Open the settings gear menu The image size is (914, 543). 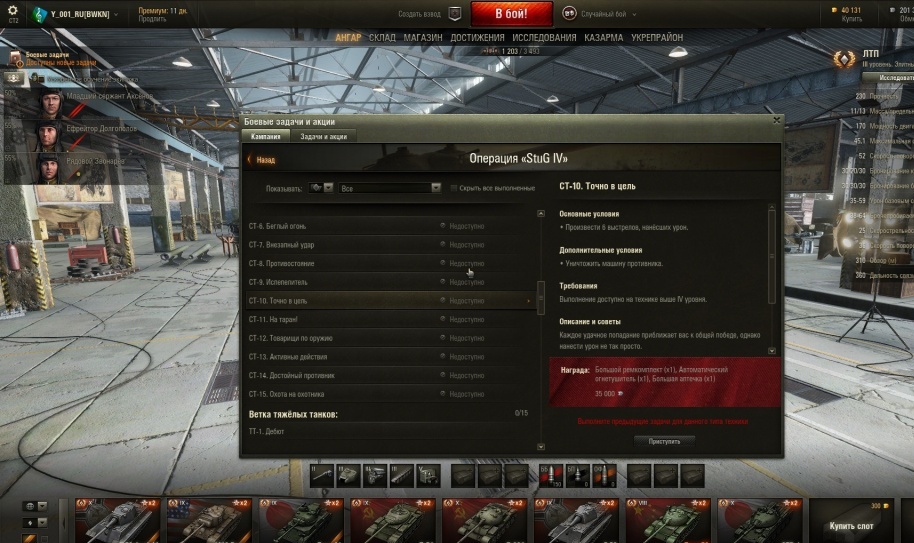click(x=12, y=10)
